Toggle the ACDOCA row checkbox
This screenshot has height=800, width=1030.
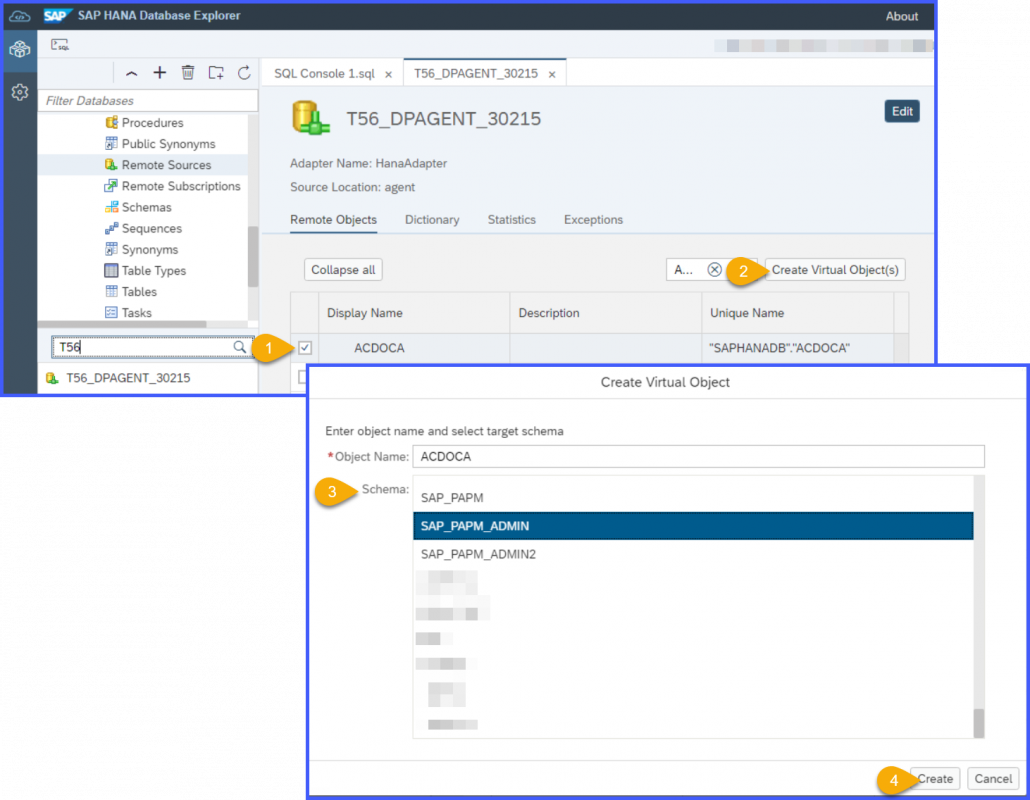click(x=305, y=347)
